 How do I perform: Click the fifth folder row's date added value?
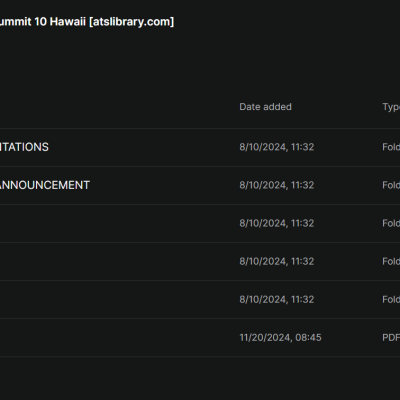point(277,299)
